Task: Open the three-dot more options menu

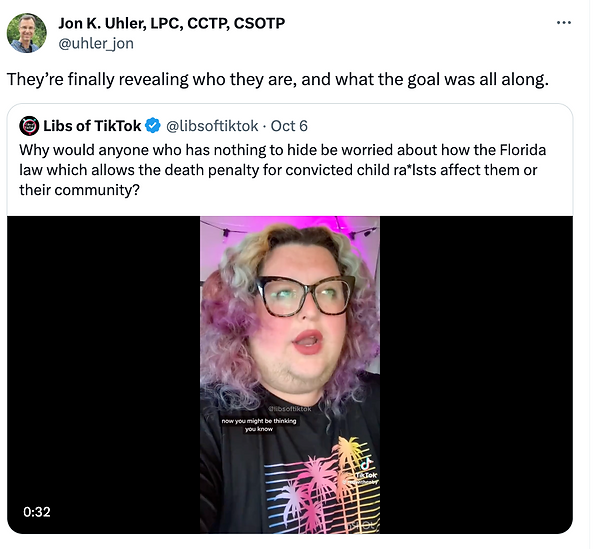Action: [x=564, y=23]
